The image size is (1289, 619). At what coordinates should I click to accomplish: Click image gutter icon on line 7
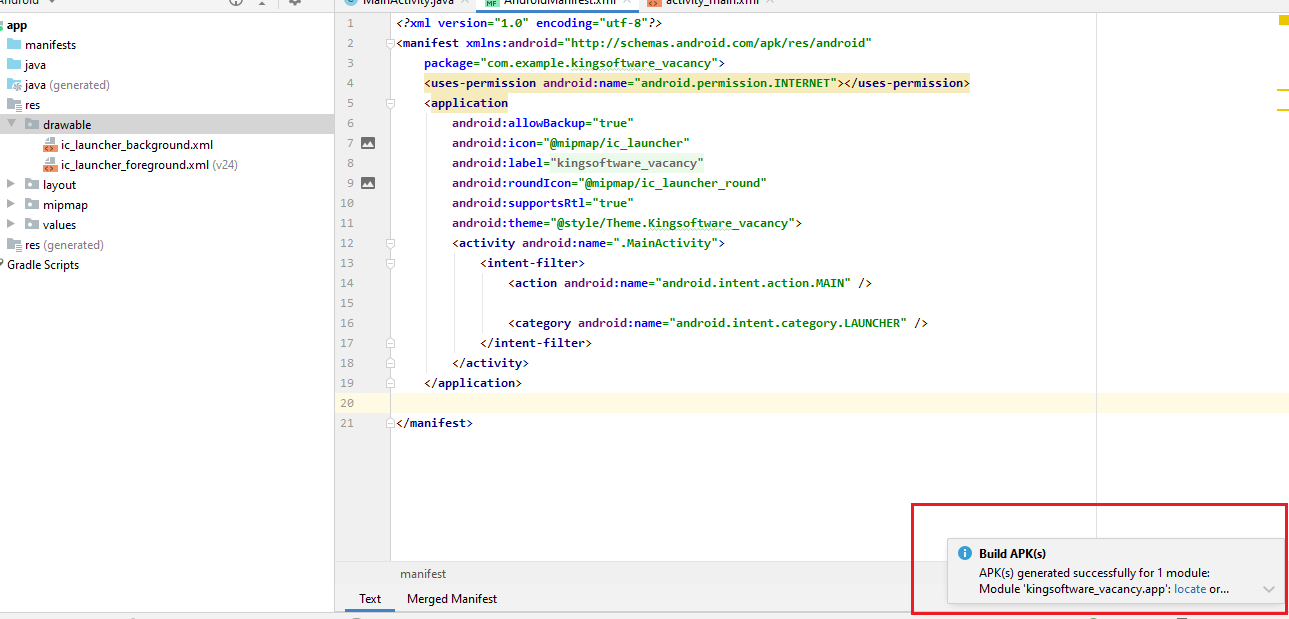[368, 143]
